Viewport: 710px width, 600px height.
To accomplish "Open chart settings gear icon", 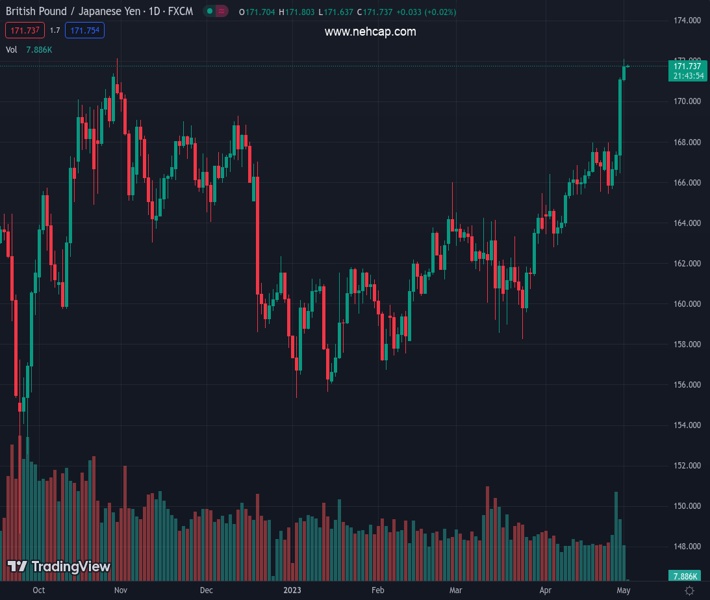I will click(689, 591).
